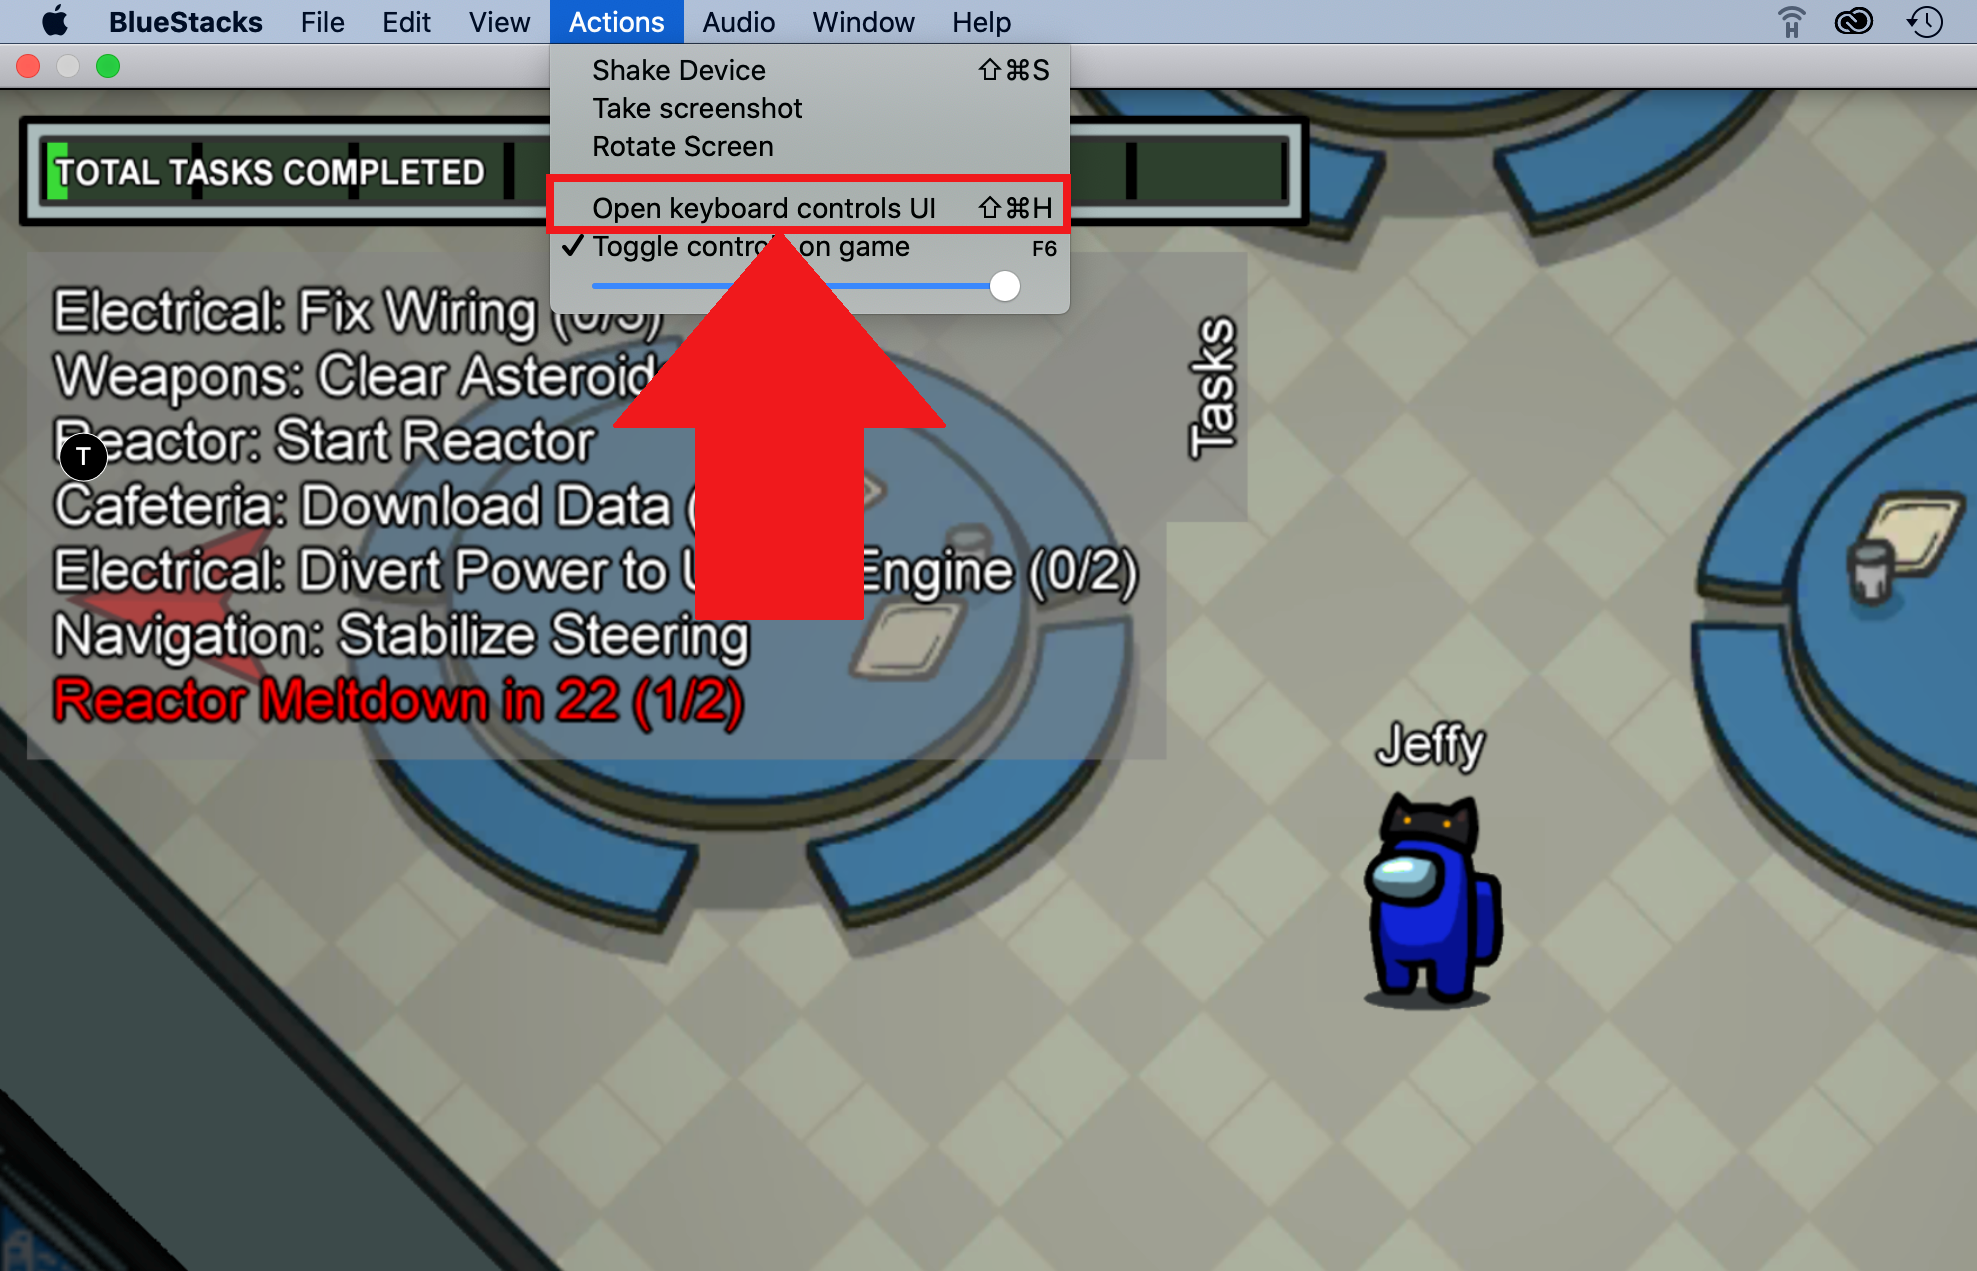The height and width of the screenshot is (1271, 1977).
Task: Click the Rotate Screen option
Action: click(x=682, y=146)
